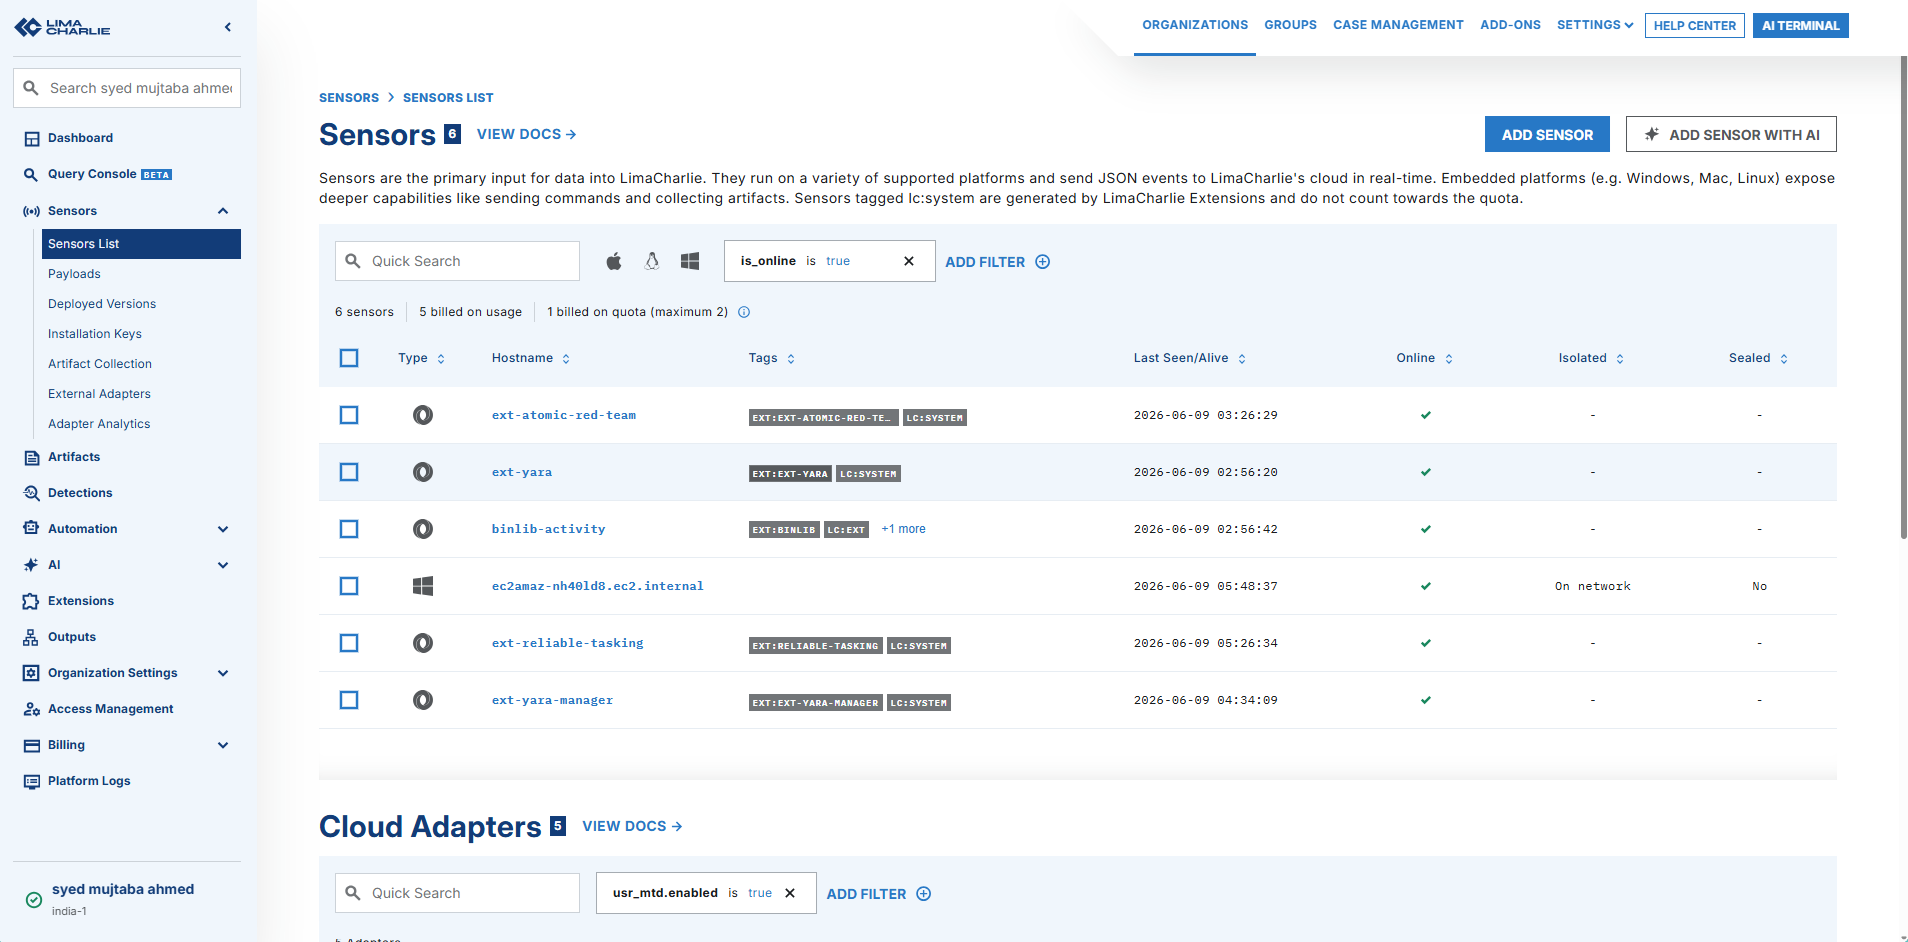The image size is (1908, 942).
Task: Focus the sensors Quick Search field
Action: tap(457, 261)
